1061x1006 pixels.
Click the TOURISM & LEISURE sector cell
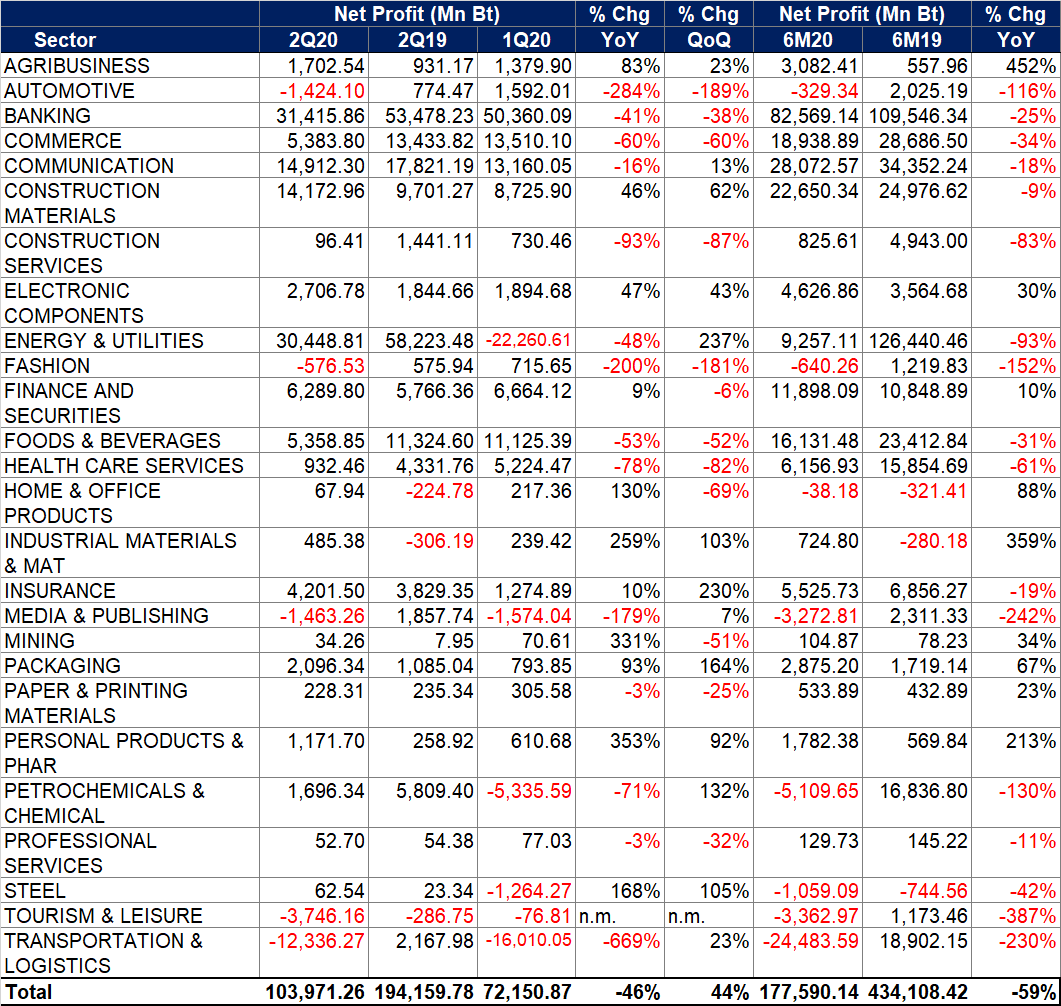[104, 916]
